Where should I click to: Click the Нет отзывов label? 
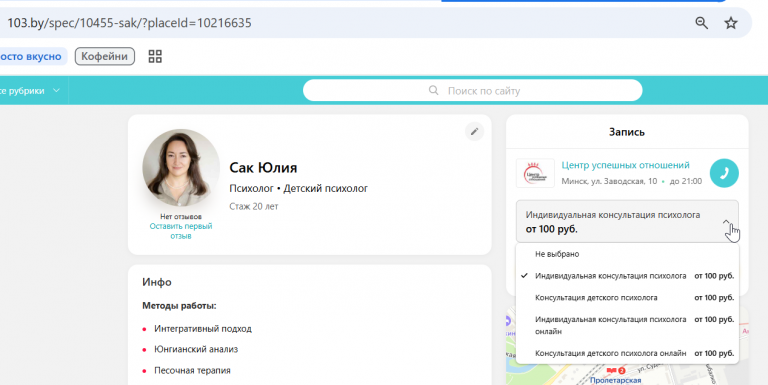click(x=181, y=217)
